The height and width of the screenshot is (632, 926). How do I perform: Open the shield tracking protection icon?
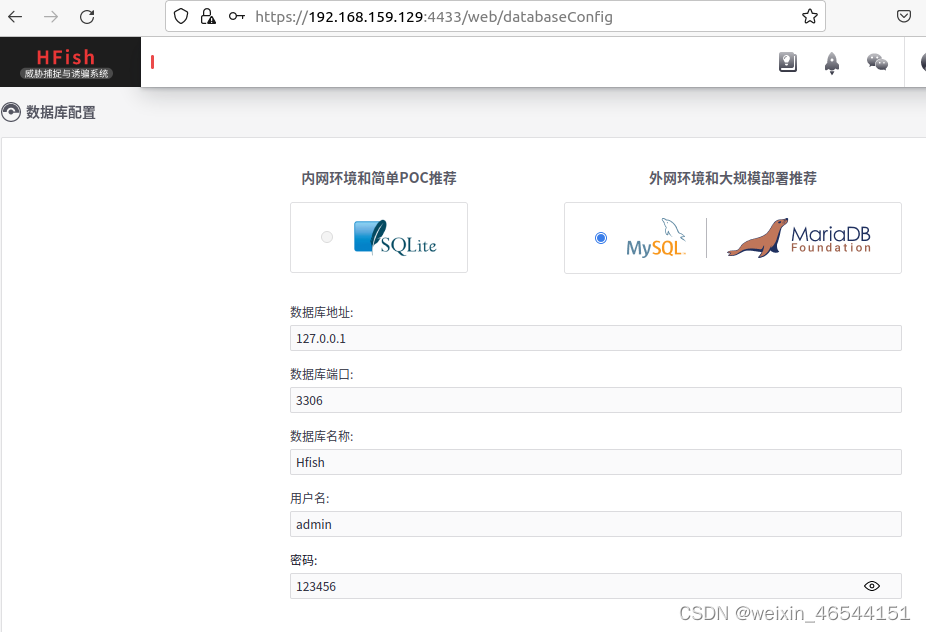(181, 17)
